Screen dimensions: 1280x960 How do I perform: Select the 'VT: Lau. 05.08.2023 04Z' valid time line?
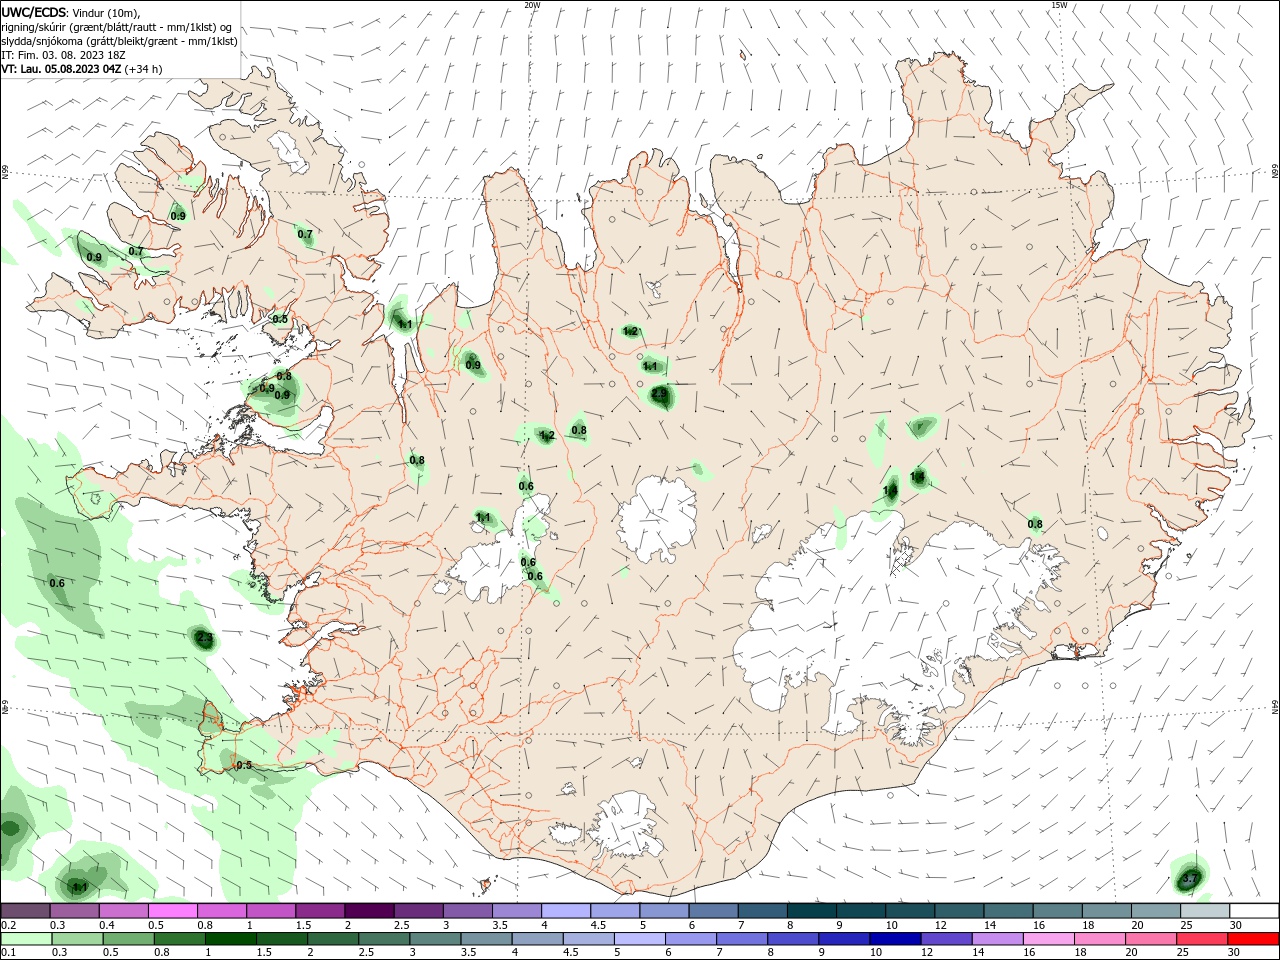(x=60, y=69)
